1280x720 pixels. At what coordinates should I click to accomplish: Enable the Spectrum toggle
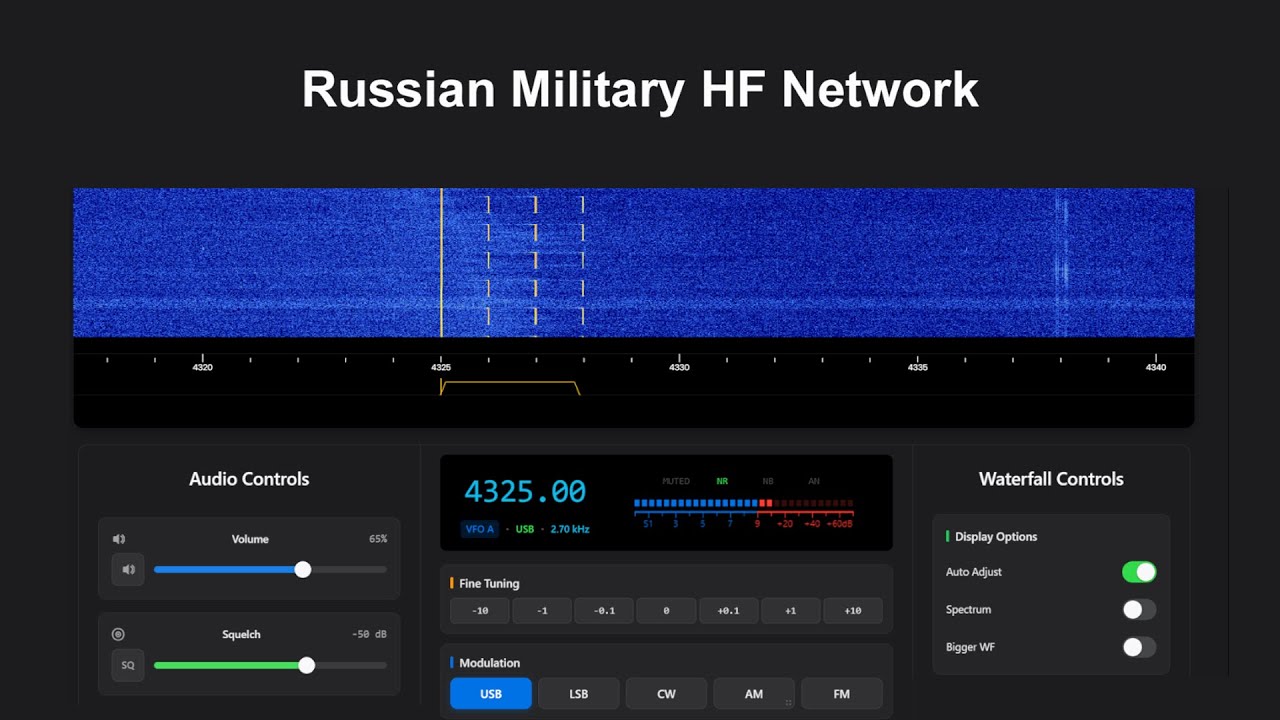coord(1139,609)
